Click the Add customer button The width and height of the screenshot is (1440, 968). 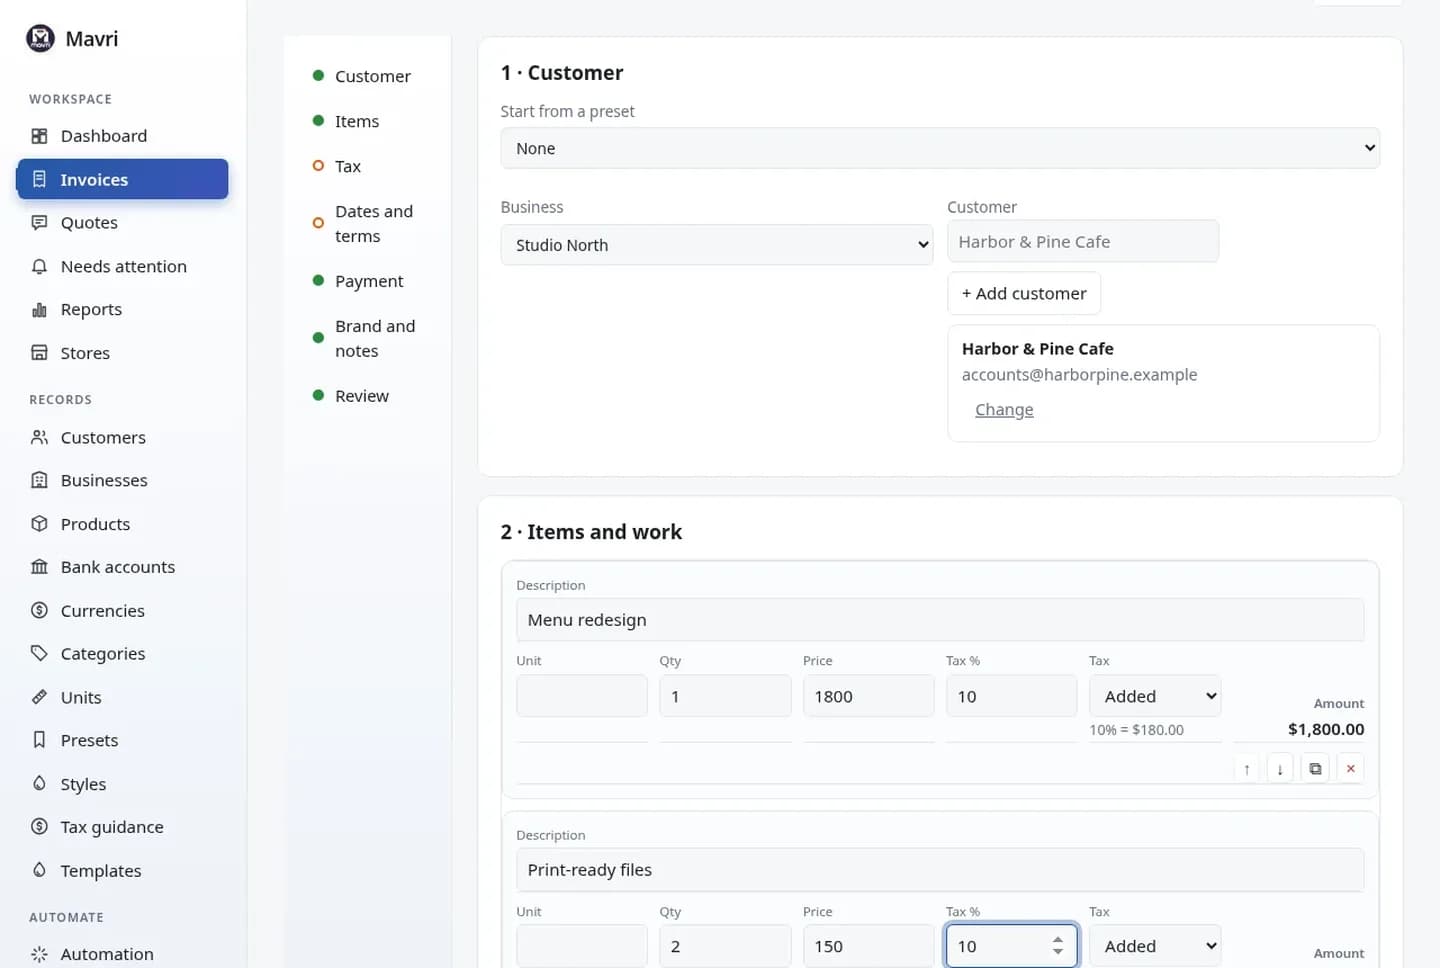(x=1024, y=293)
